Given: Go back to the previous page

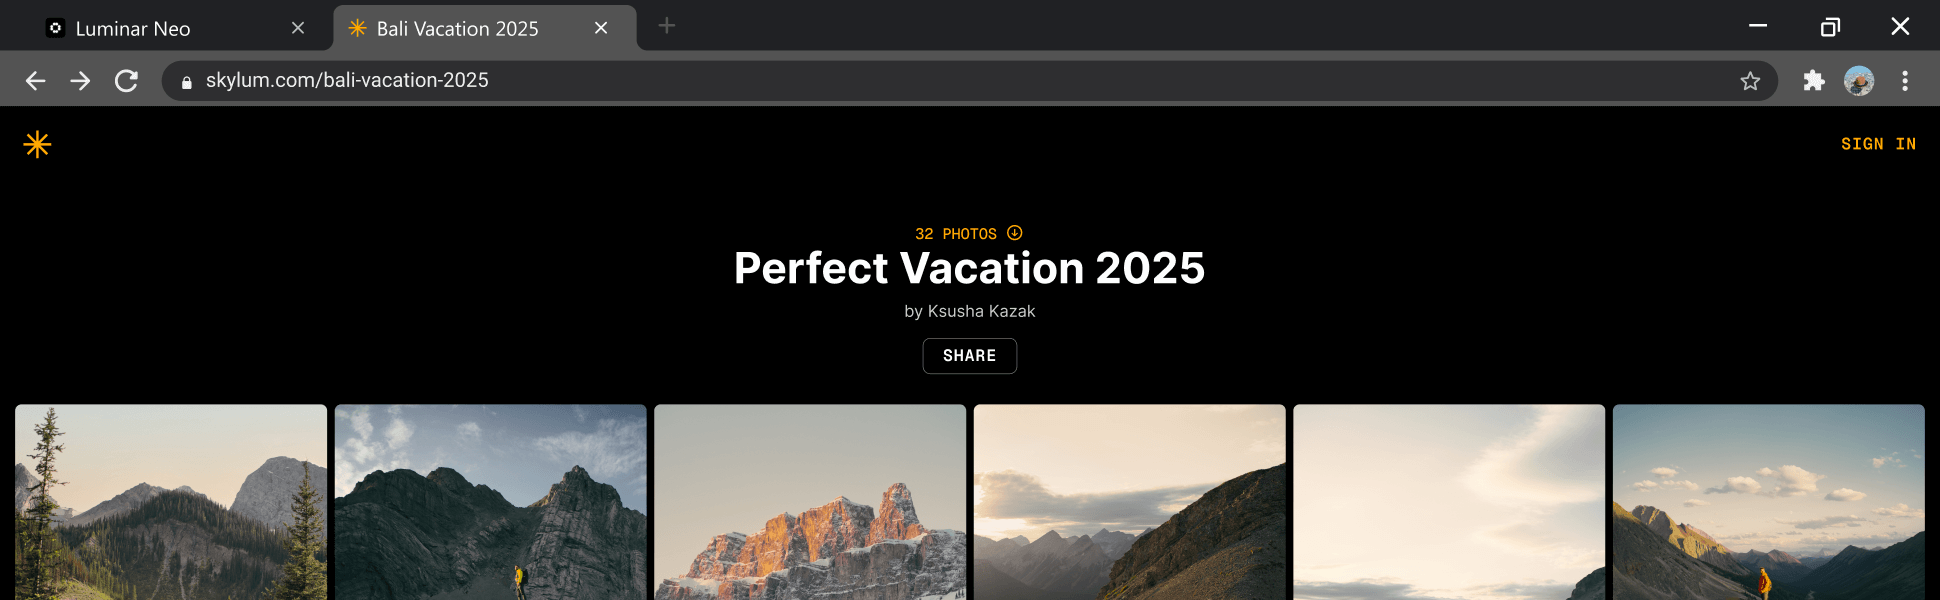Looking at the screenshot, I should pyautogui.click(x=35, y=81).
